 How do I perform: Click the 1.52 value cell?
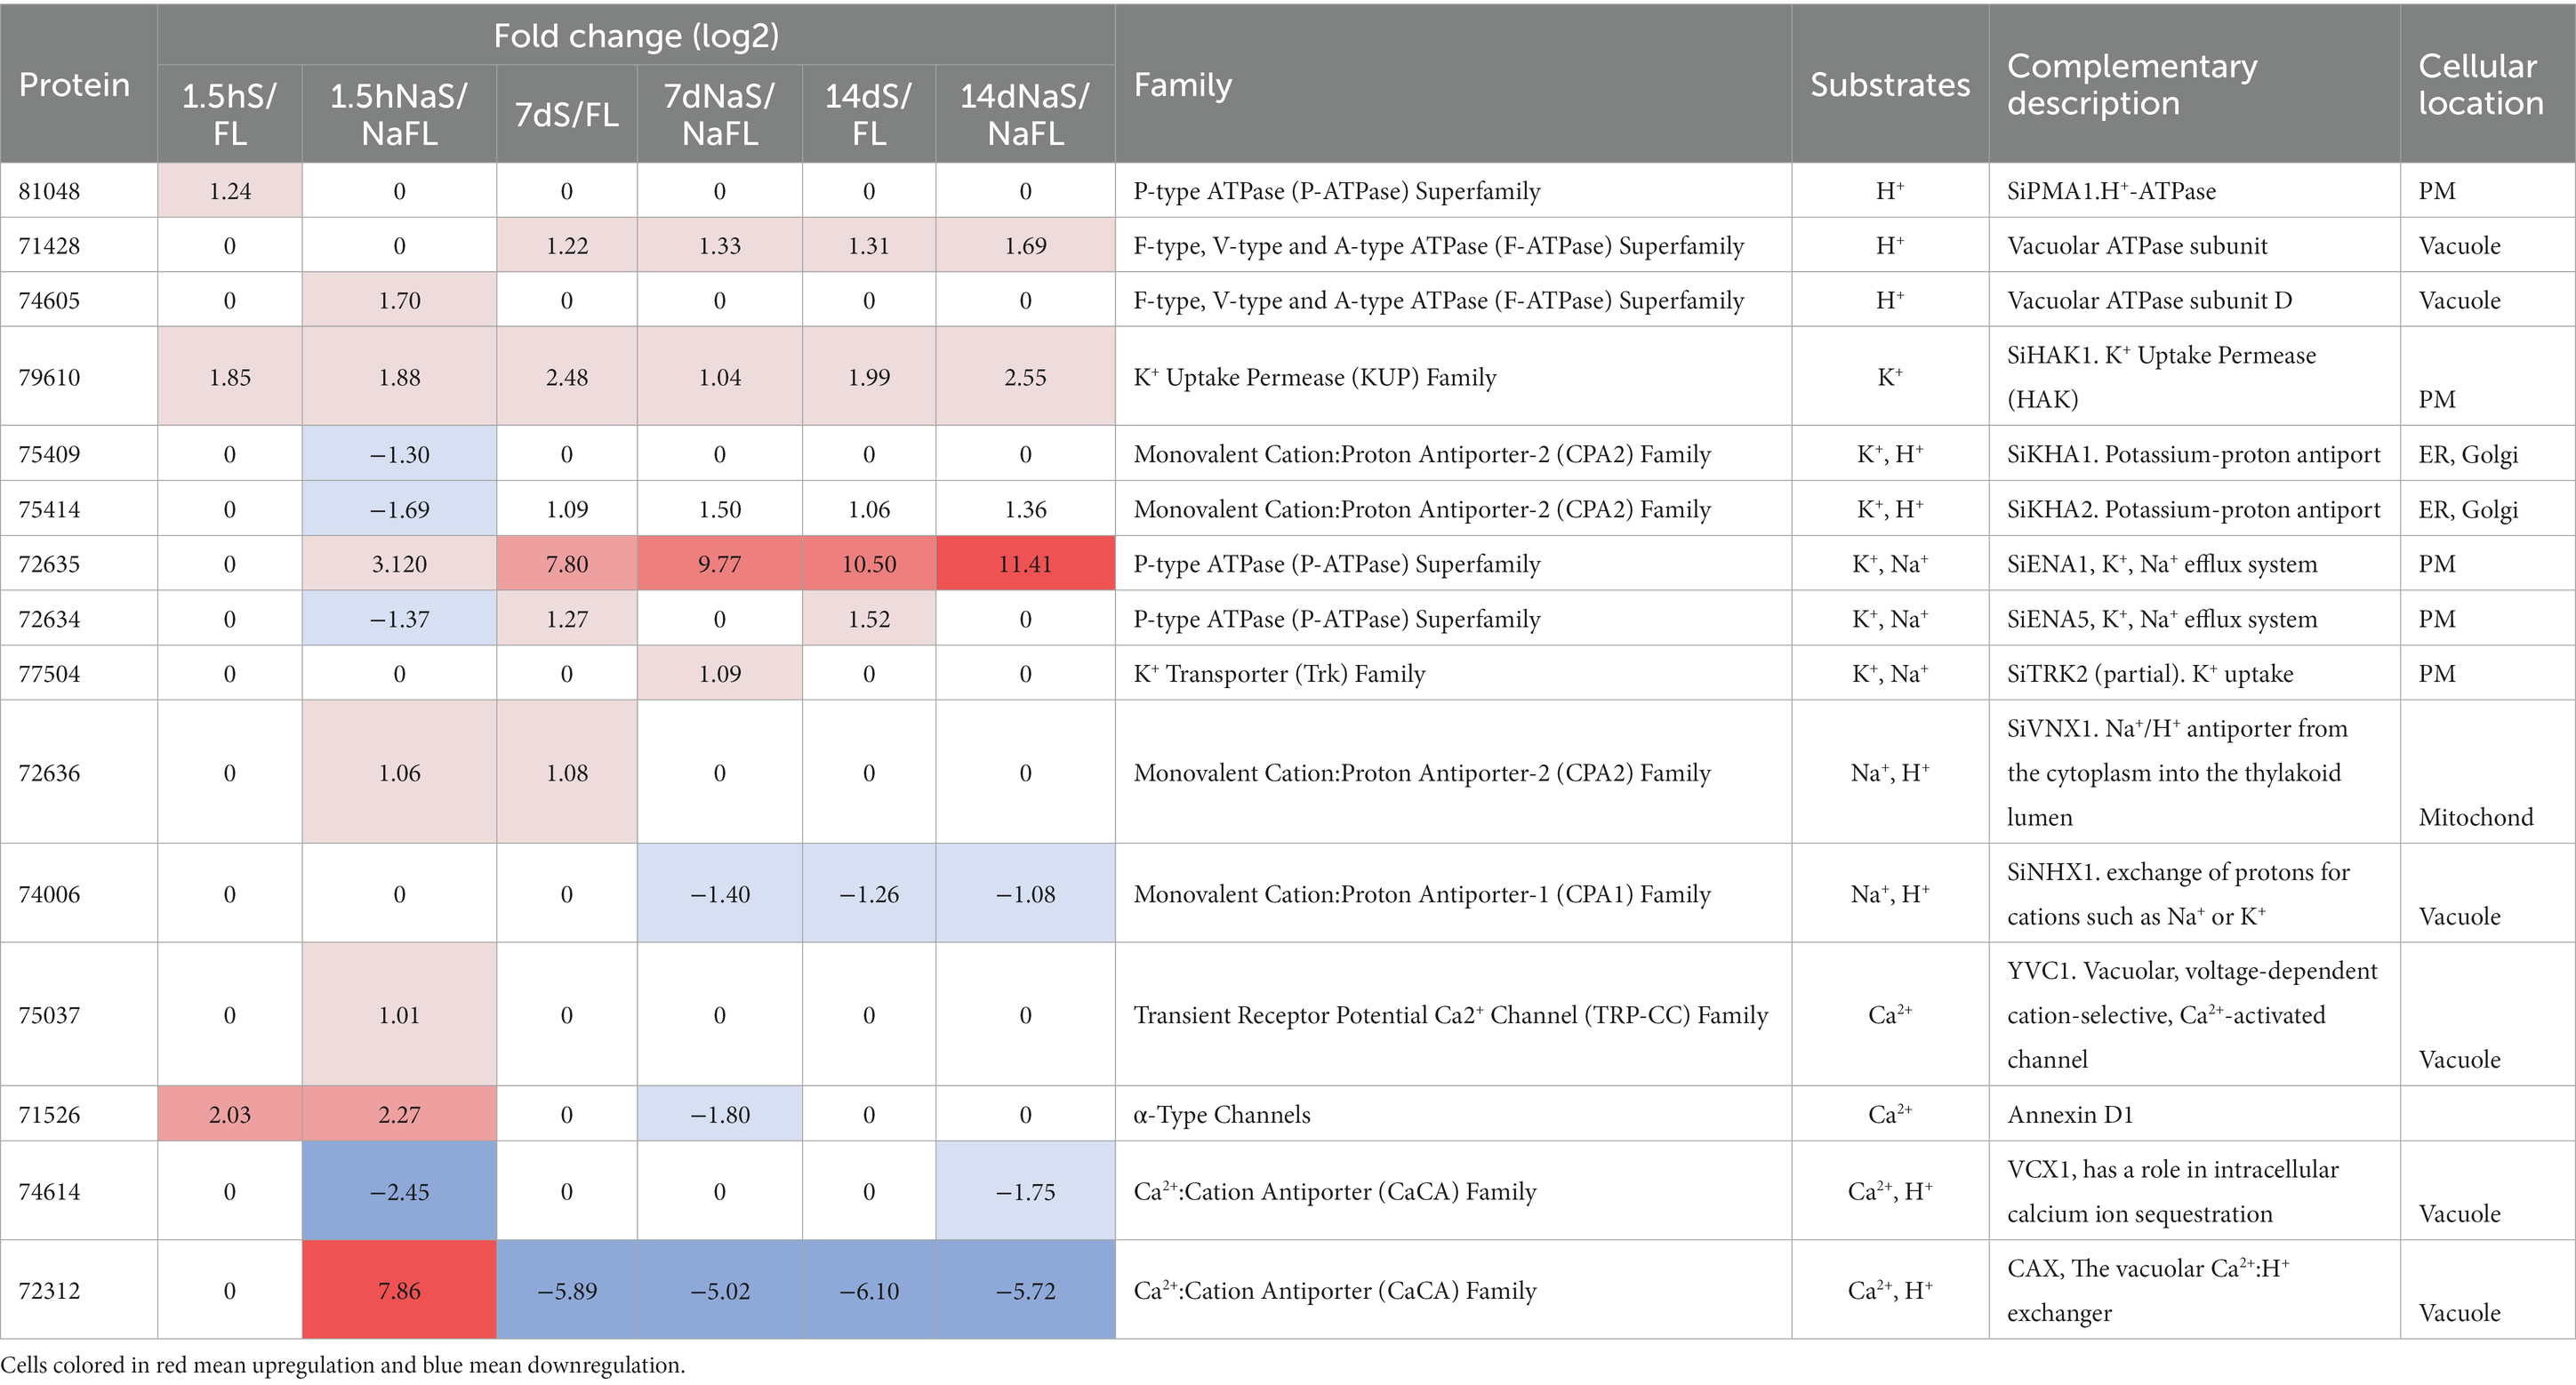[x=869, y=619]
